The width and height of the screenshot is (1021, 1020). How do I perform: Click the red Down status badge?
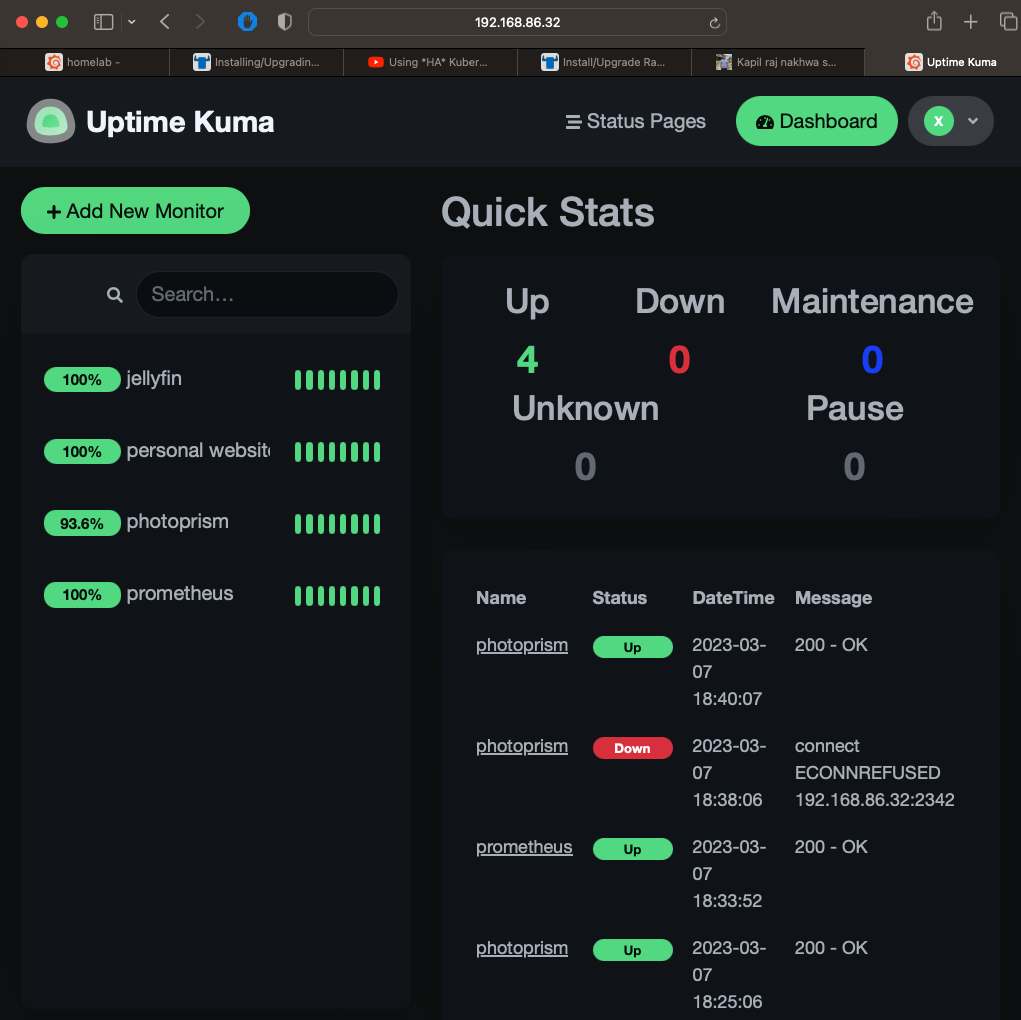[x=632, y=748]
